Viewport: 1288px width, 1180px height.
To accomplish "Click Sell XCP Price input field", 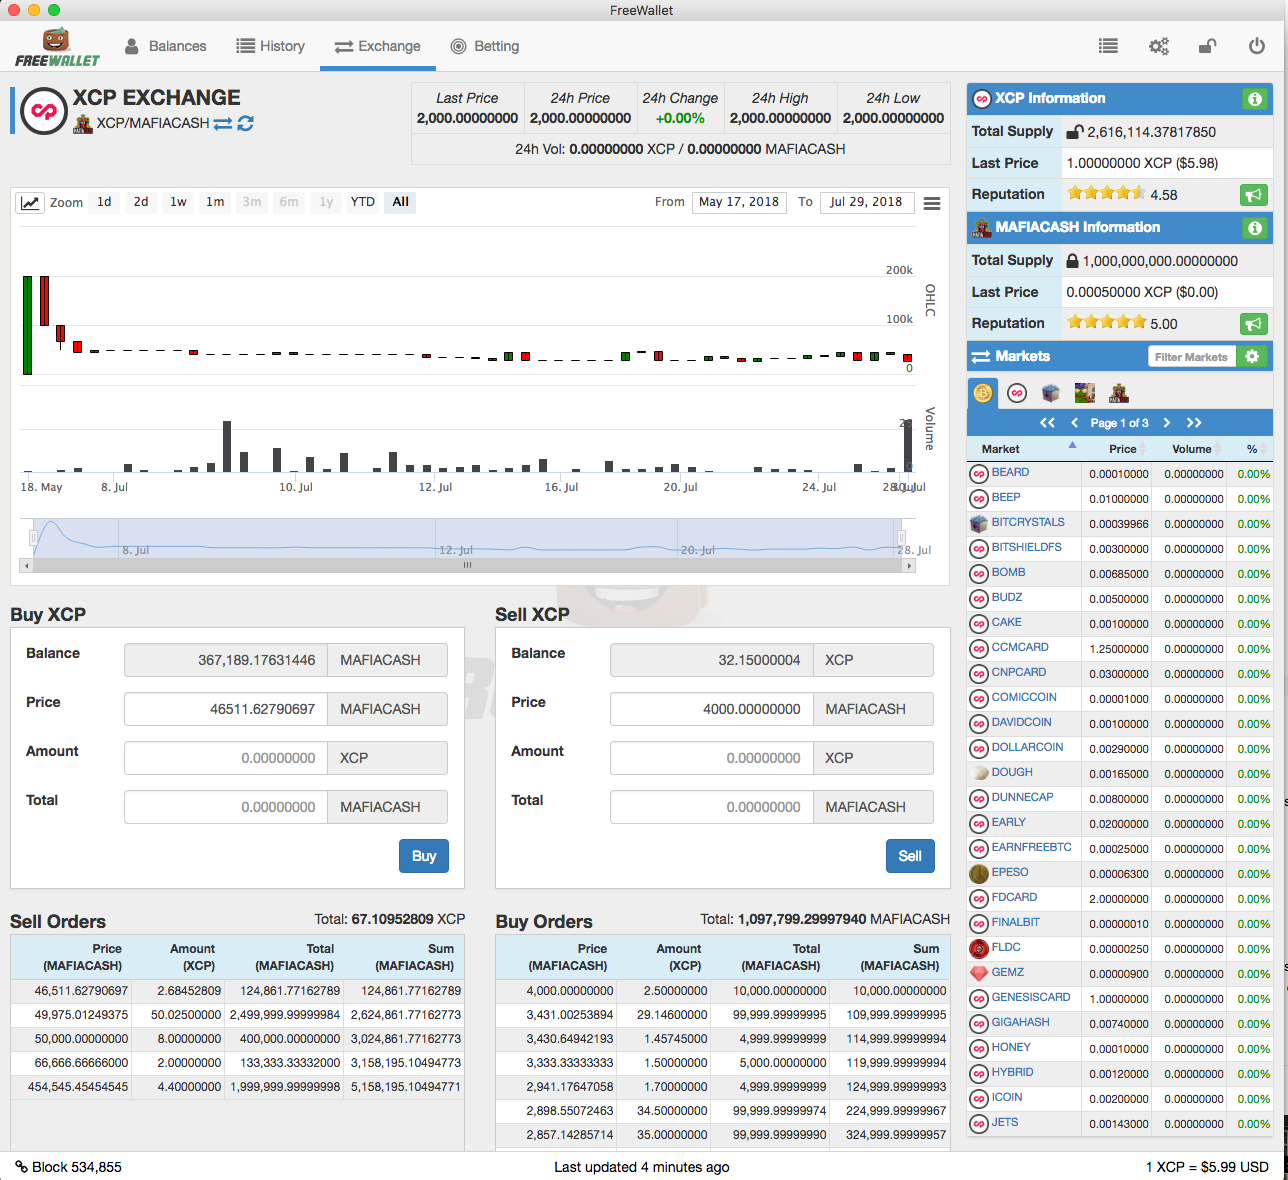I will pyautogui.click(x=711, y=709).
